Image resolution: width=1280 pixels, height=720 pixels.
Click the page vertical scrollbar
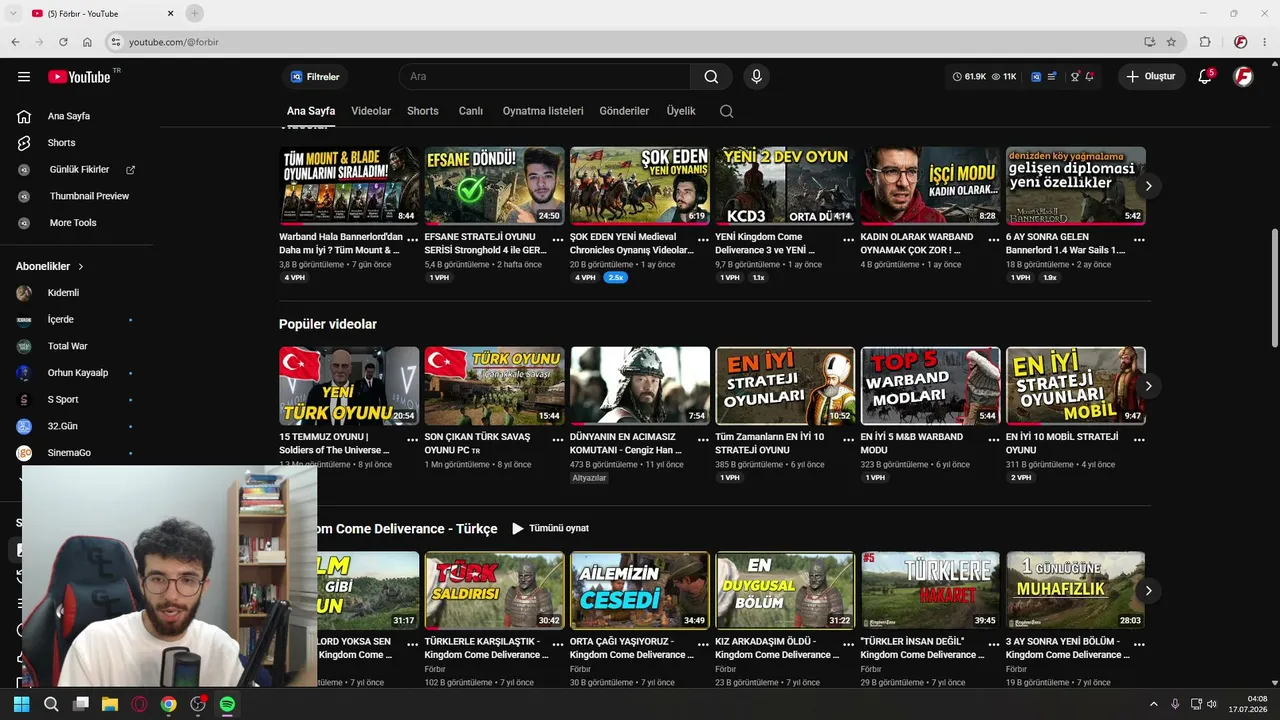(x=1274, y=288)
